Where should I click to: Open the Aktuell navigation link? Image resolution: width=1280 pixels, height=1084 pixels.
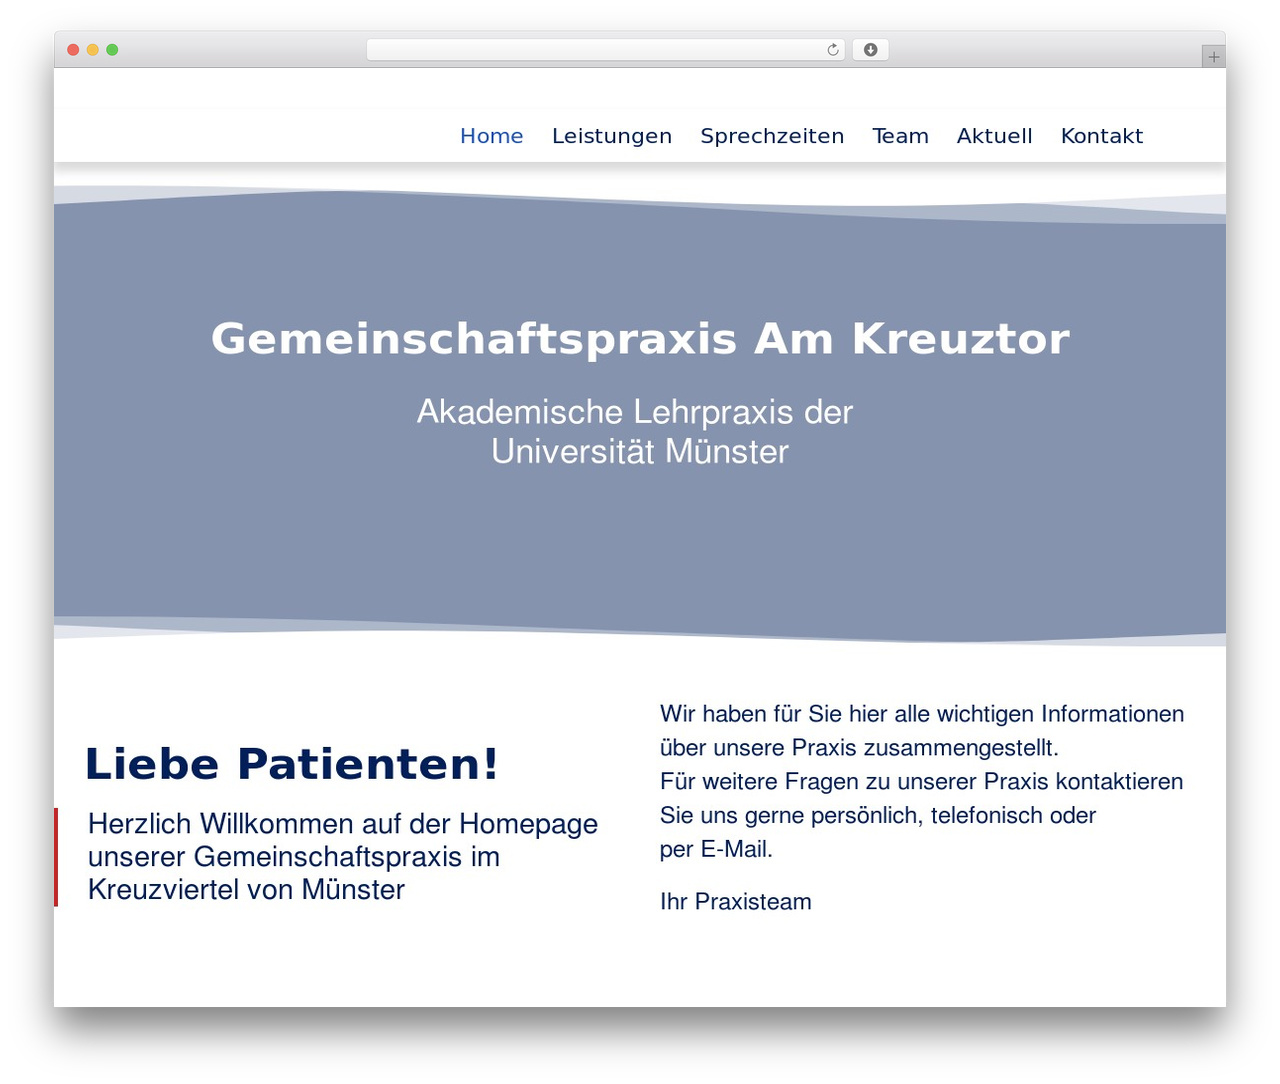tap(995, 136)
